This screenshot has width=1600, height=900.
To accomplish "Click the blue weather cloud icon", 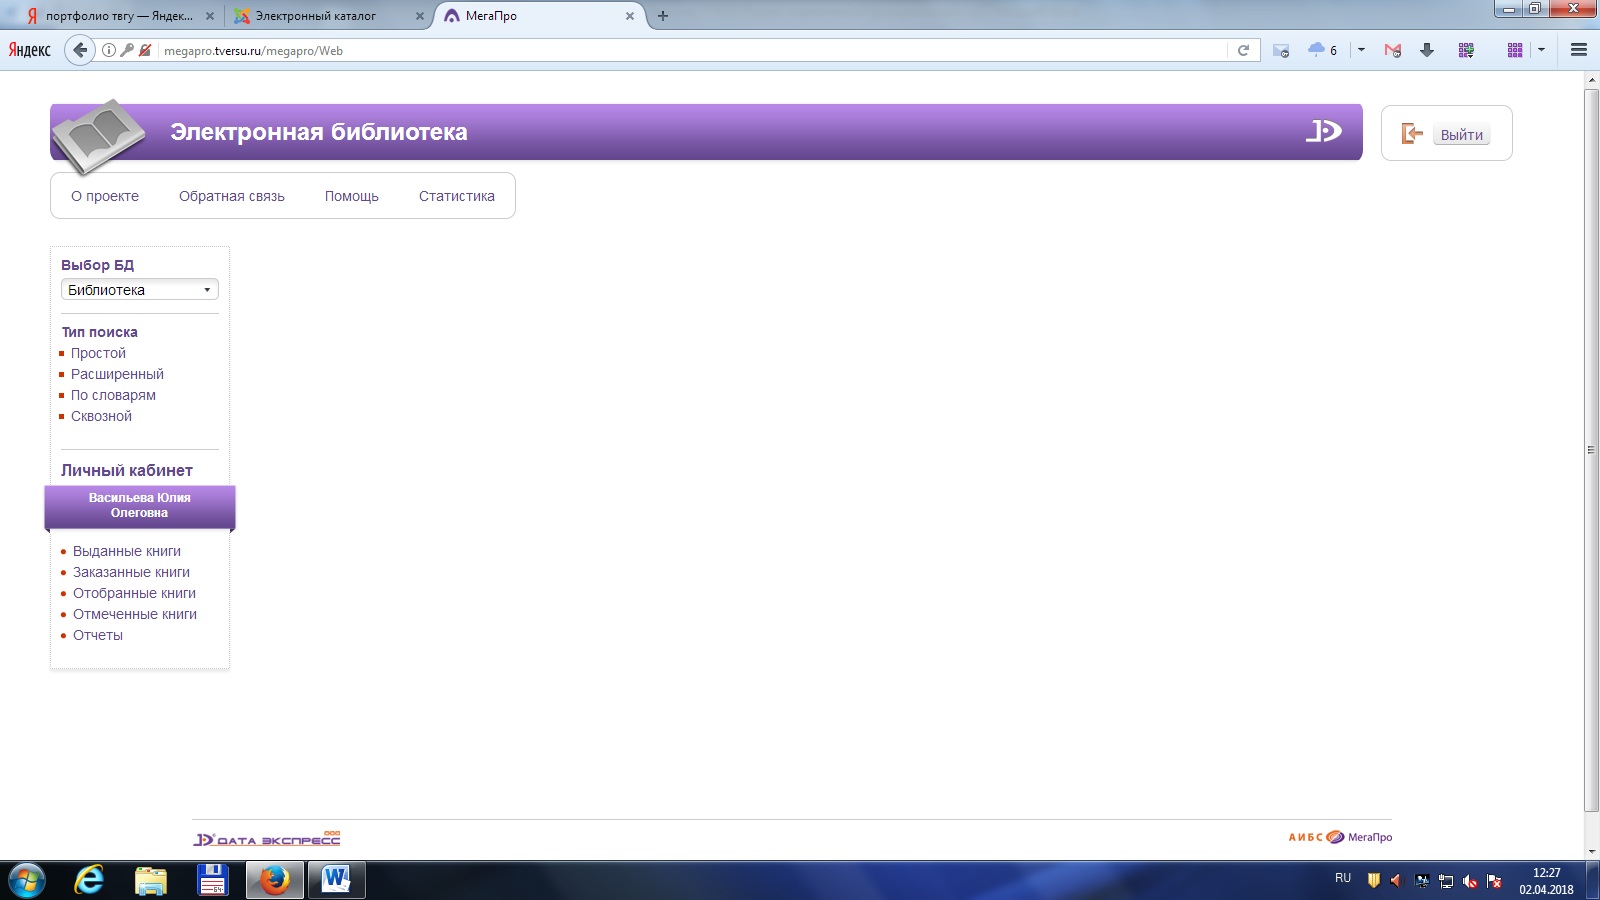I will coord(1316,50).
